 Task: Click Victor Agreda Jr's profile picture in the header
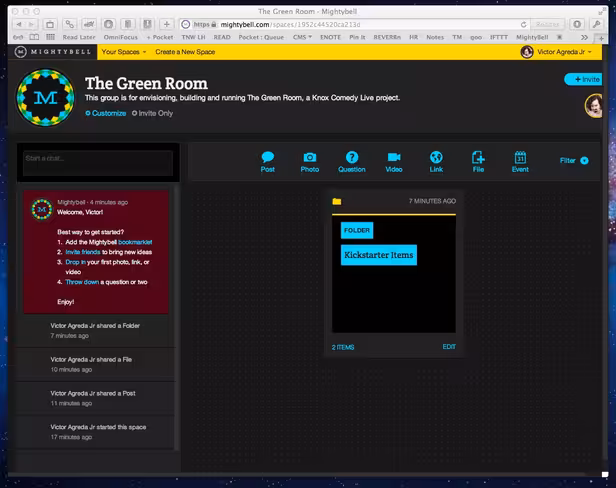coord(526,52)
